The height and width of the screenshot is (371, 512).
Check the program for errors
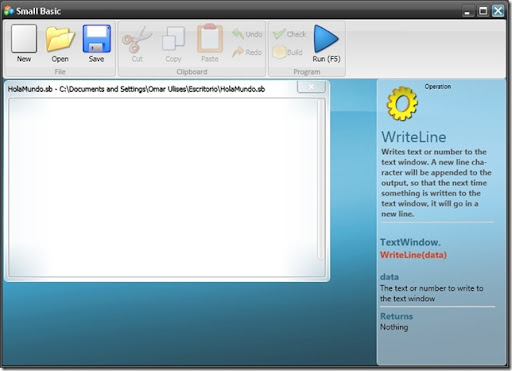pos(289,34)
